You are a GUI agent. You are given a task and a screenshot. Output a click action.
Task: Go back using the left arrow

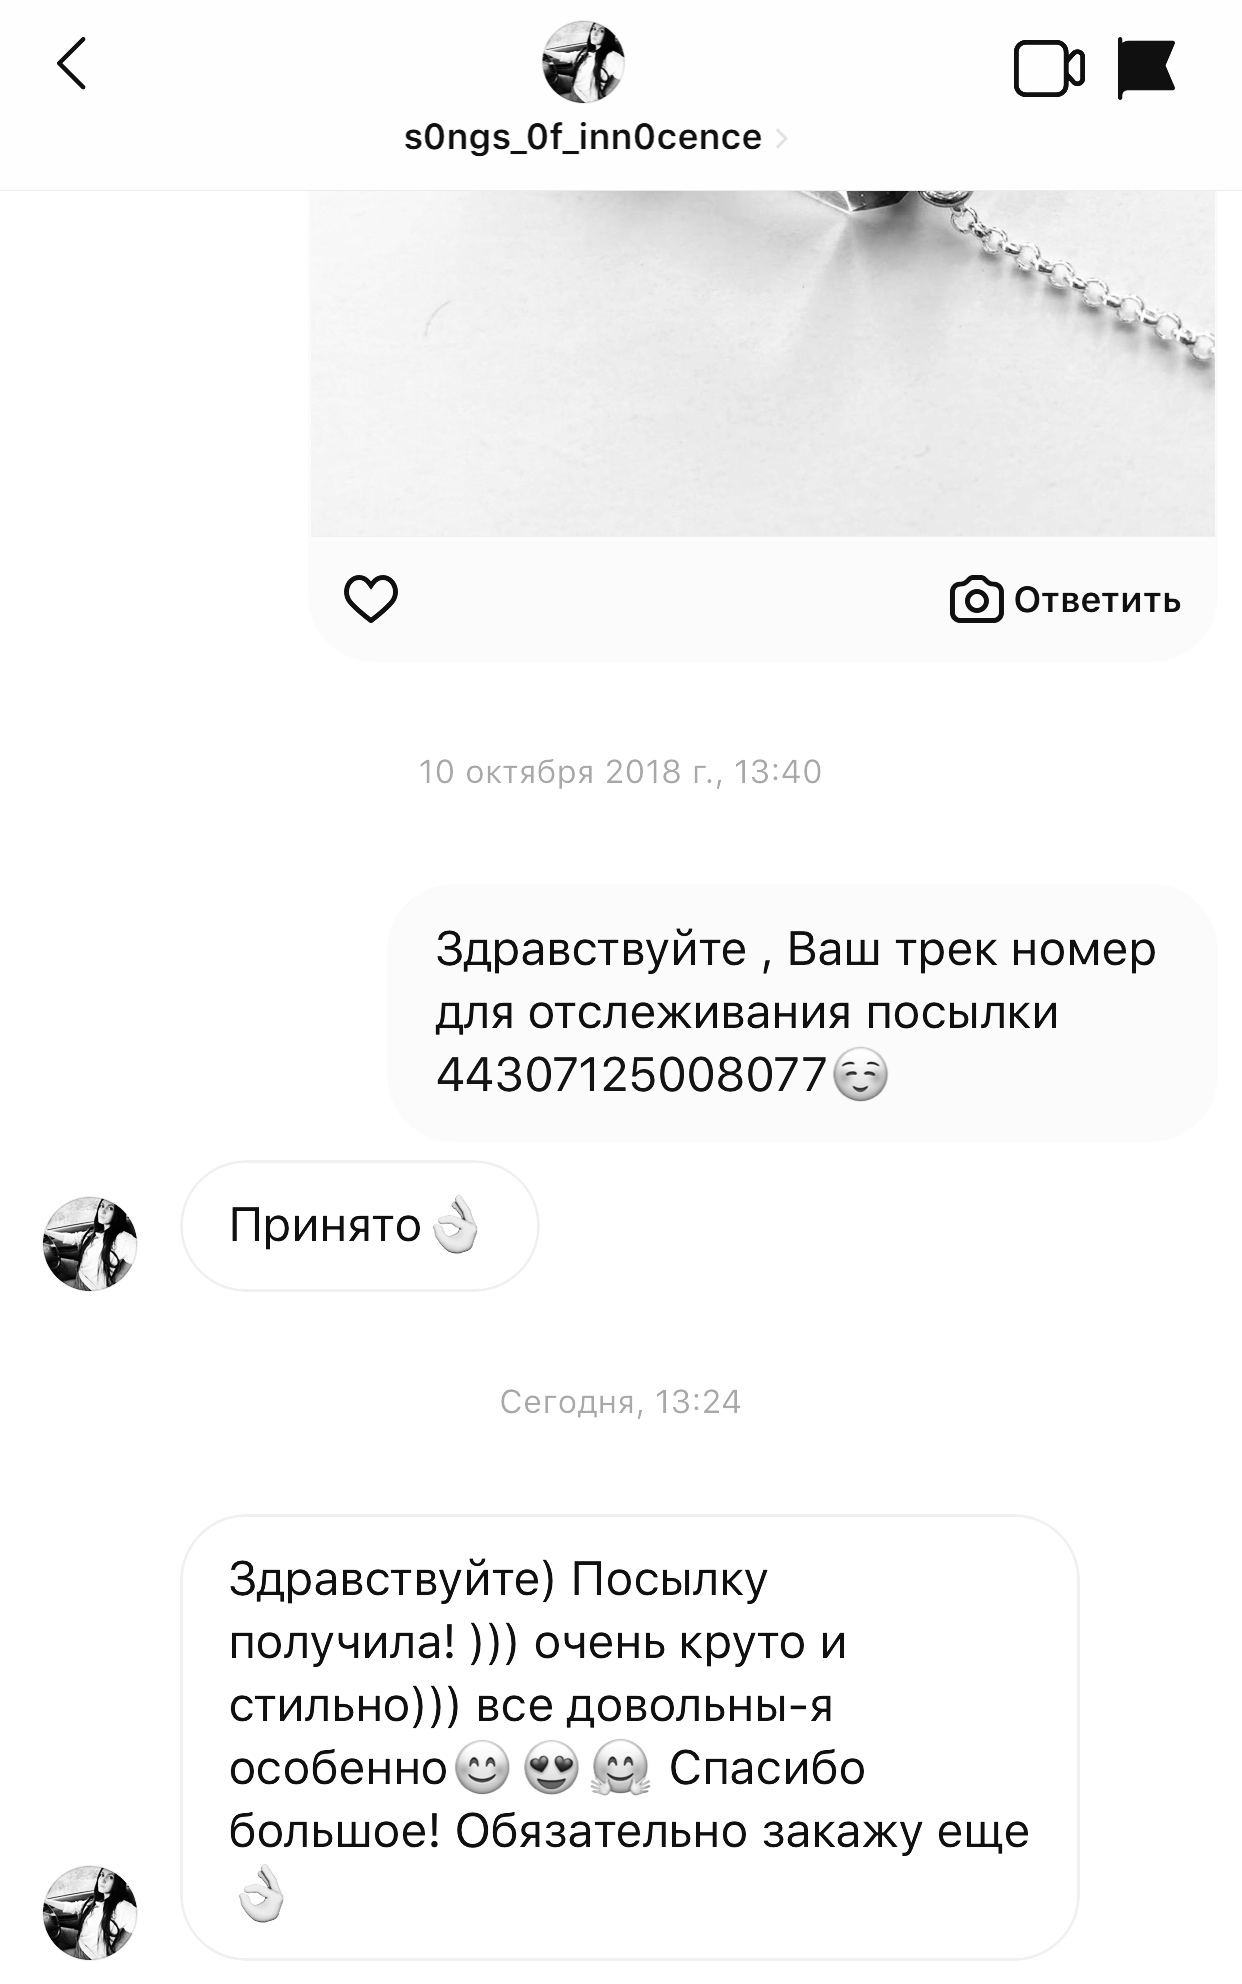pyautogui.click(x=72, y=64)
